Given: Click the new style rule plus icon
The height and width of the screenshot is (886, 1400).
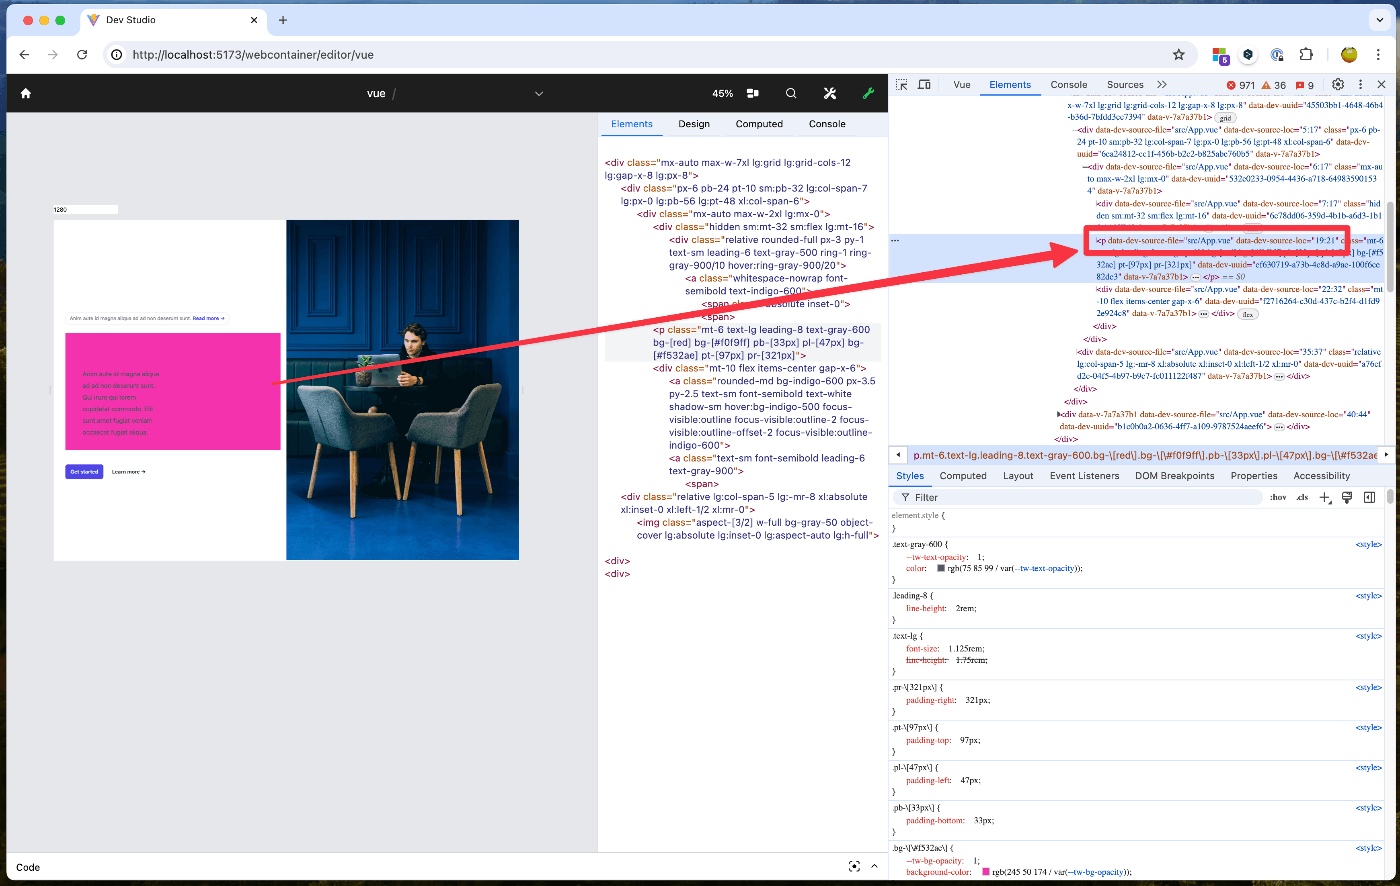Looking at the screenshot, I should 1326,497.
